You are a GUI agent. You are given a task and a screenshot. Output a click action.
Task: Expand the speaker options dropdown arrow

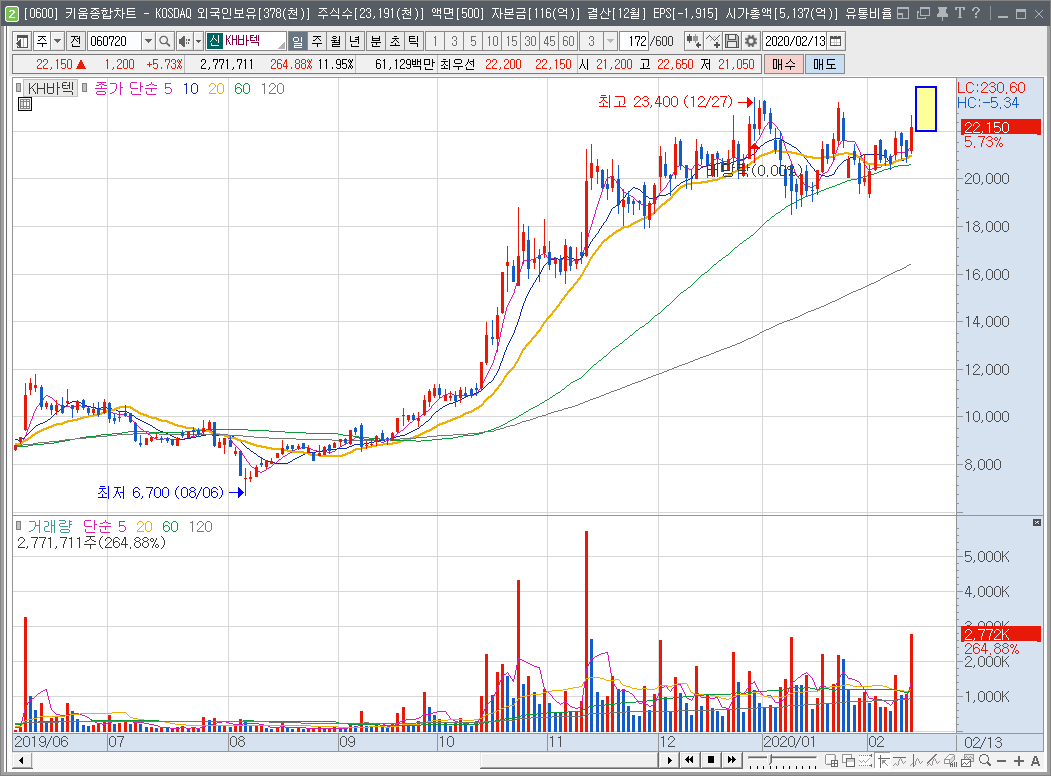[198, 42]
